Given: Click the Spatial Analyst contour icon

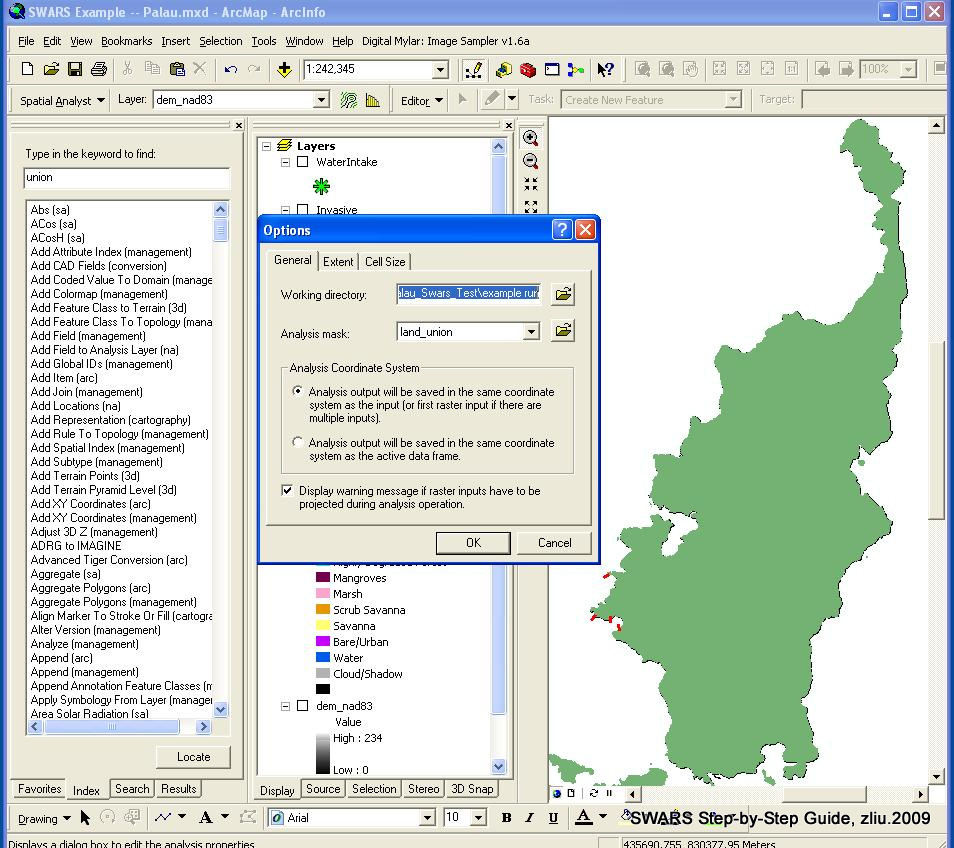Looking at the screenshot, I should point(349,100).
